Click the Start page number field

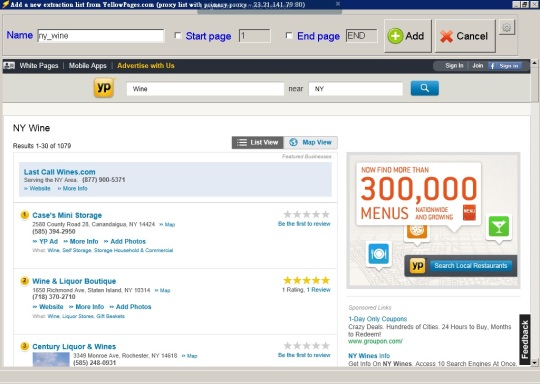[x=255, y=36]
